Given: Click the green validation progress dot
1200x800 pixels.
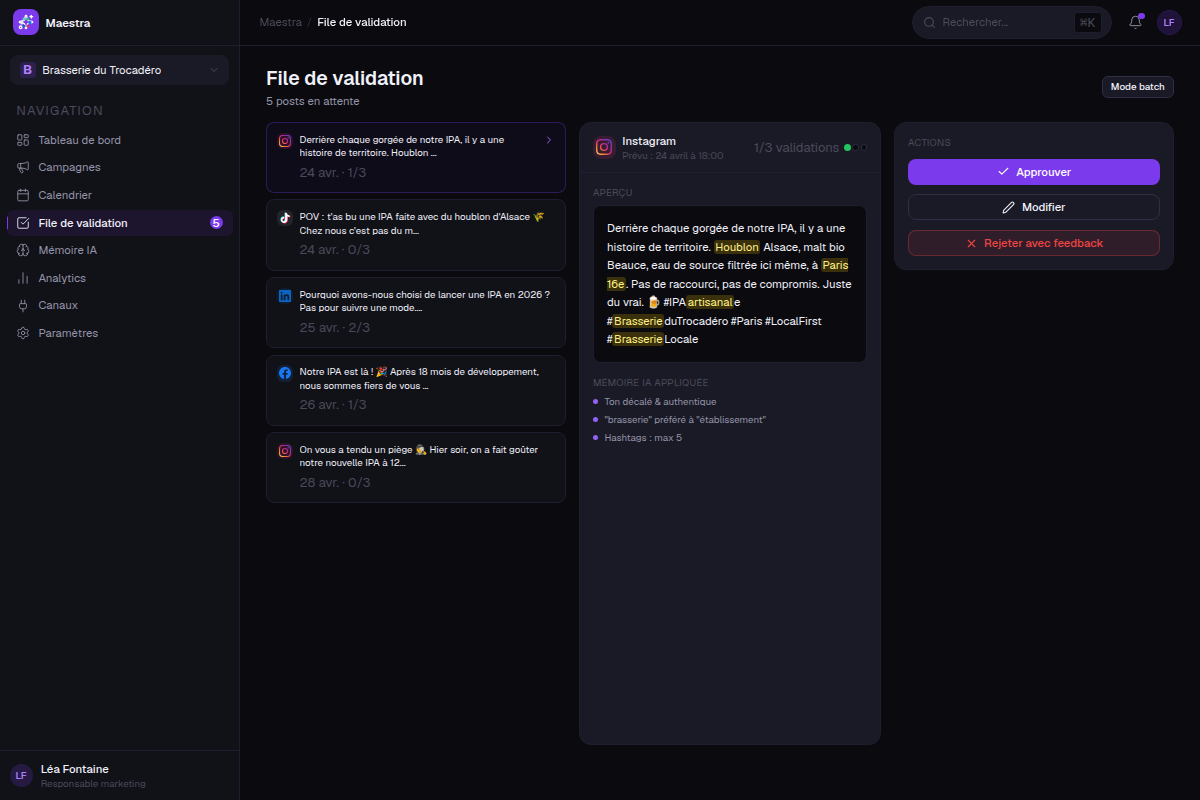Looking at the screenshot, I should coord(847,147).
